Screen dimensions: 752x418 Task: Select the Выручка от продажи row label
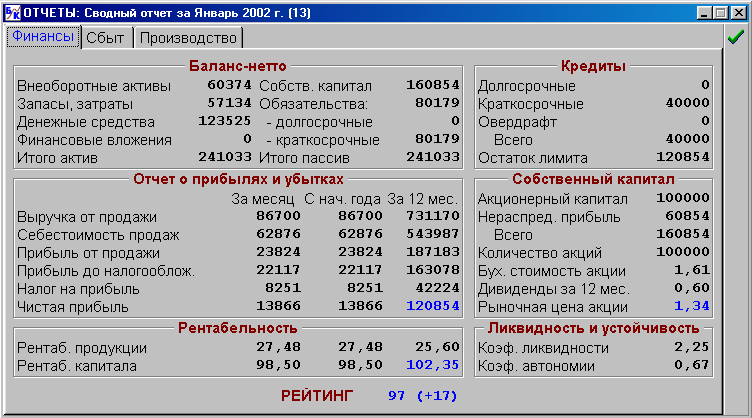click(87, 217)
